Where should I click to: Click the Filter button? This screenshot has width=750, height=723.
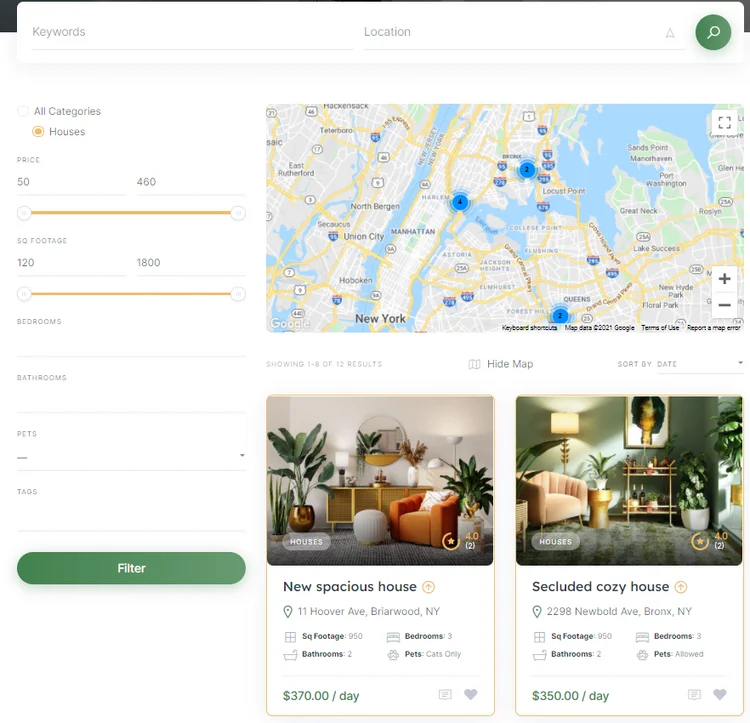point(131,568)
